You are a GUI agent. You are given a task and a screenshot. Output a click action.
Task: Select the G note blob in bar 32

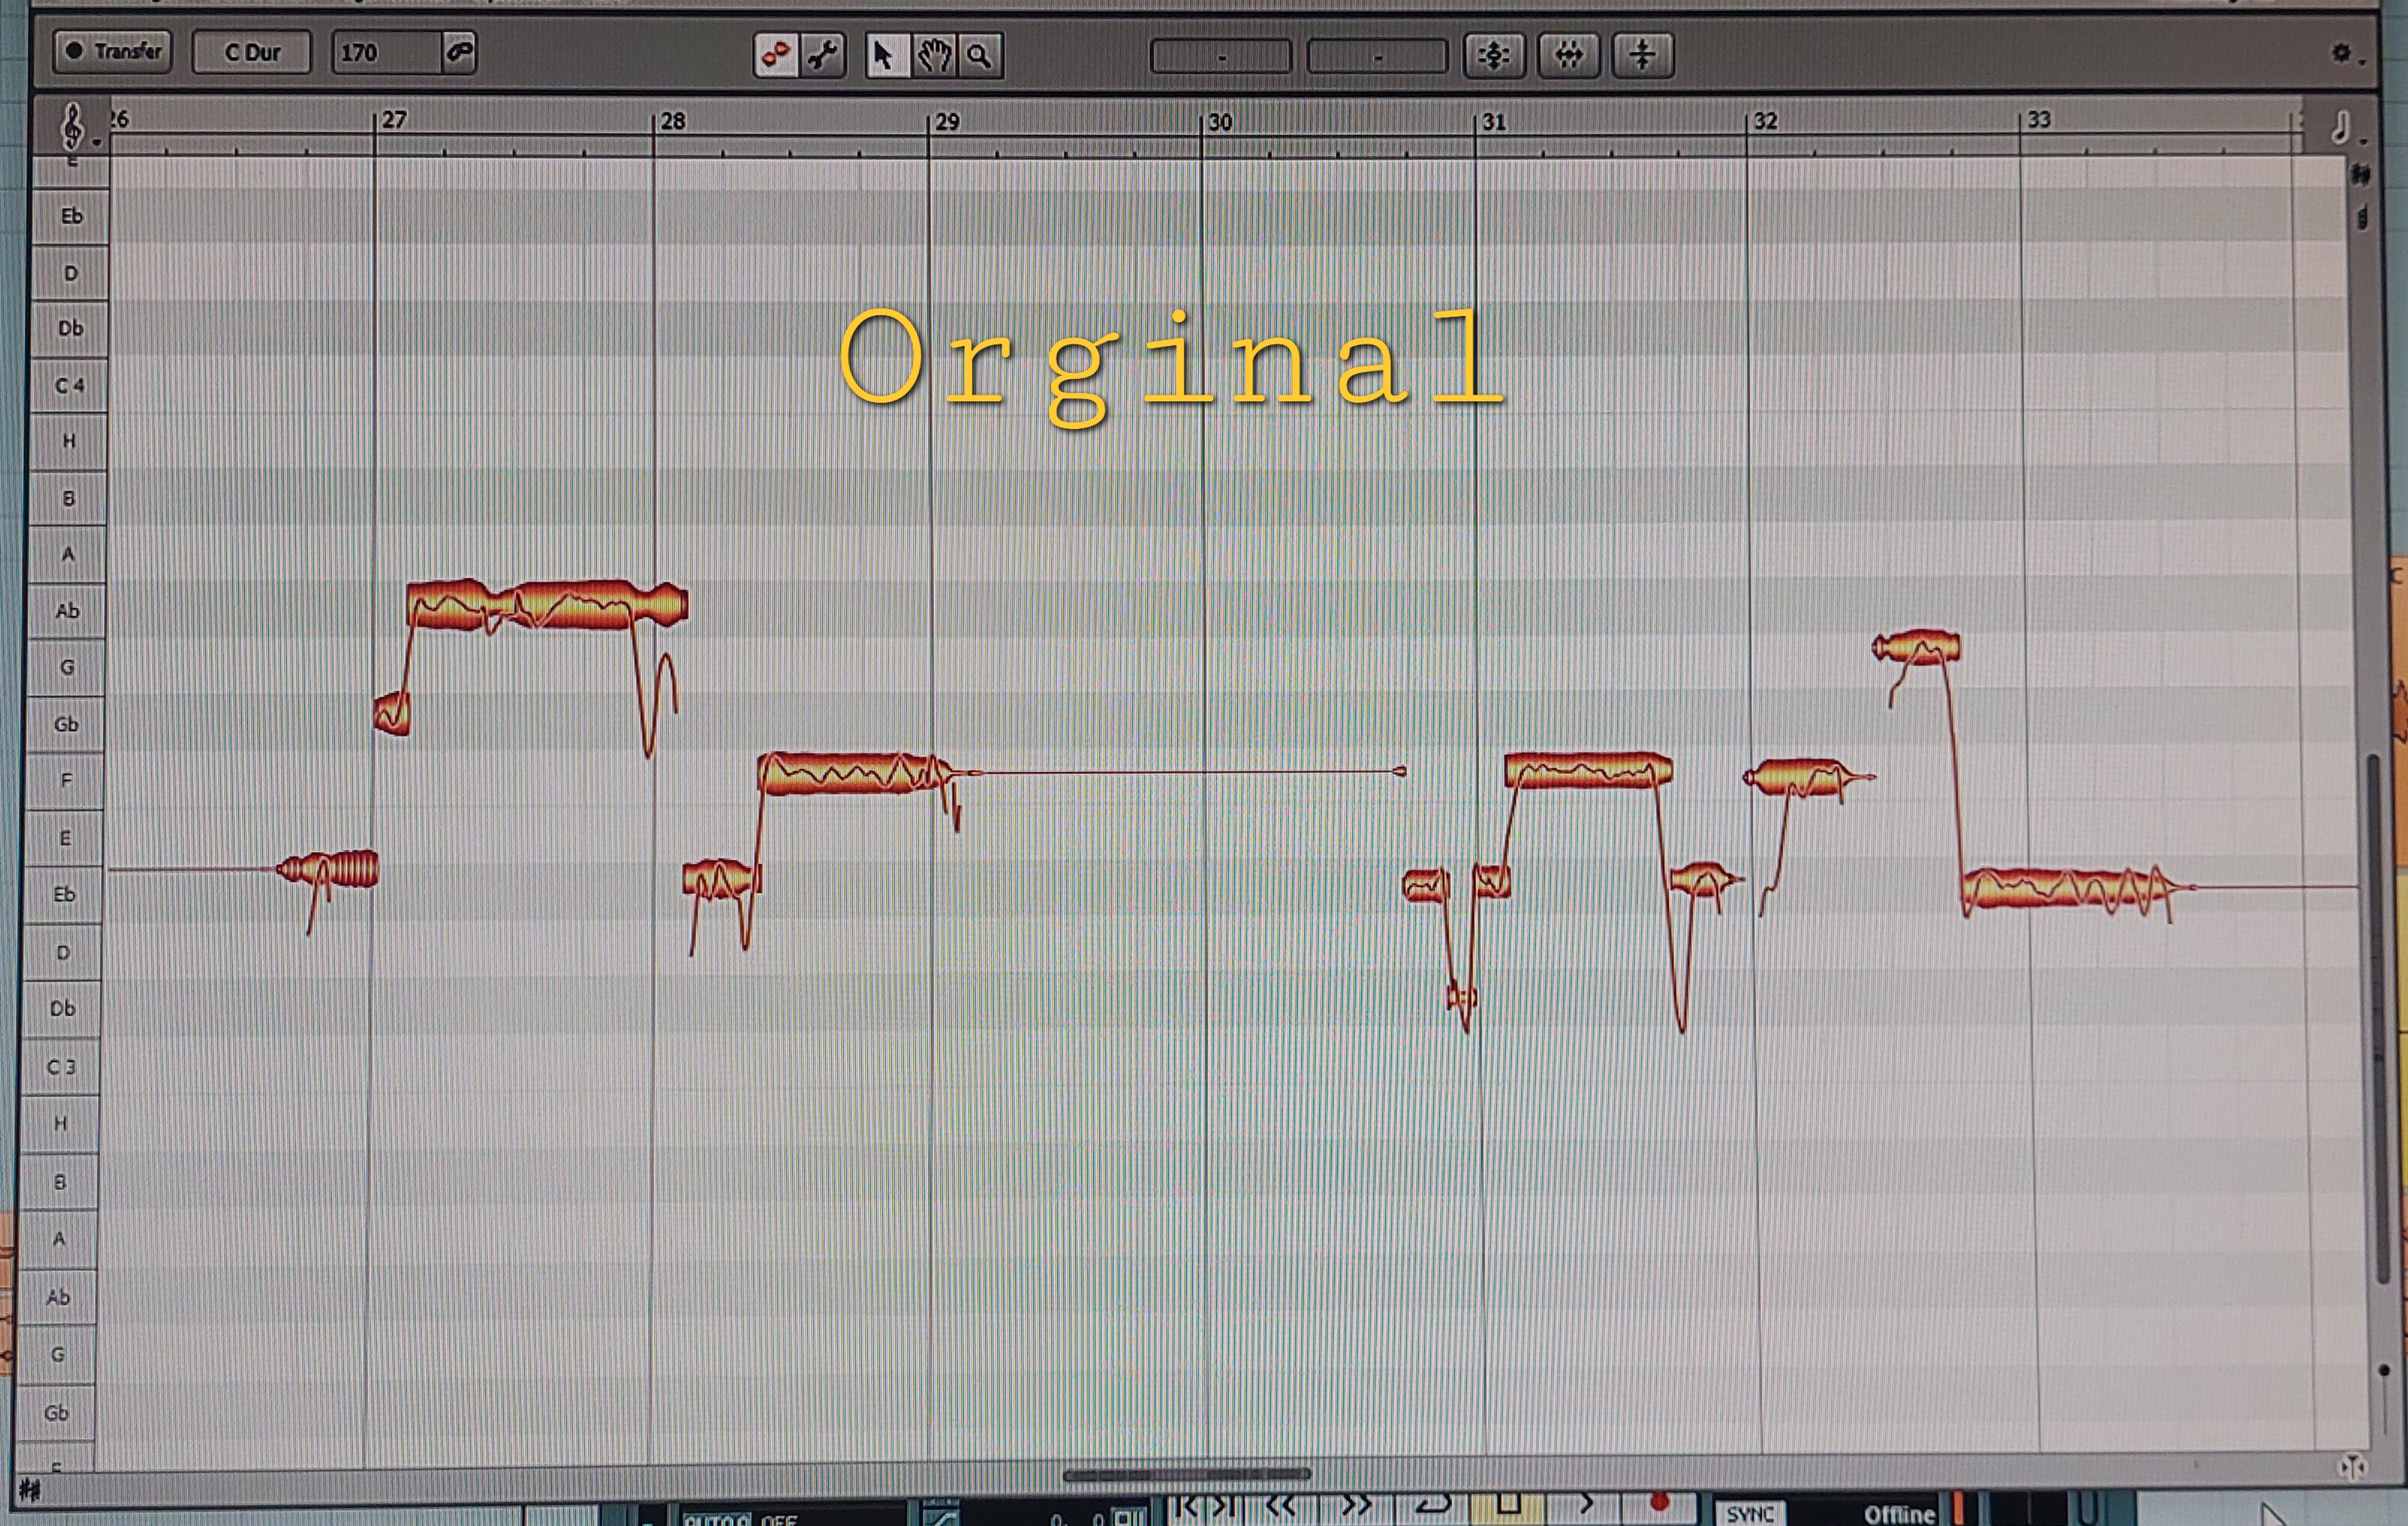point(1916,648)
